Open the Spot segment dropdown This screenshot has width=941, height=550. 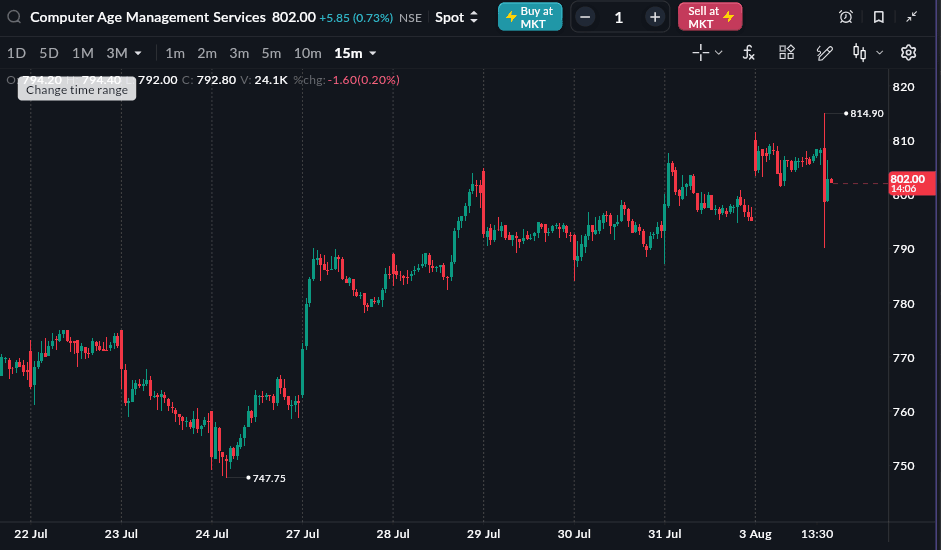[457, 17]
